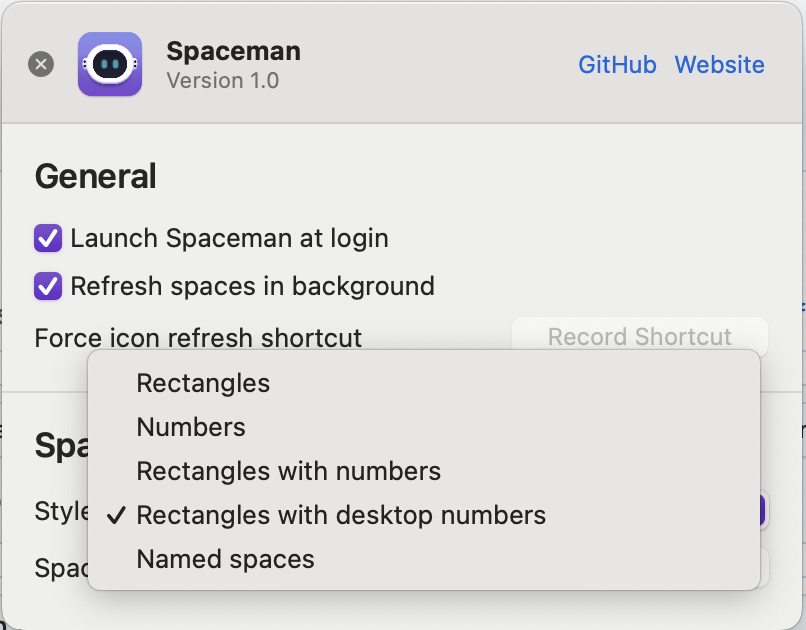The width and height of the screenshot is (806, 630).
Task: Disable Launch Spaceman at login
Action: [48, 239]
